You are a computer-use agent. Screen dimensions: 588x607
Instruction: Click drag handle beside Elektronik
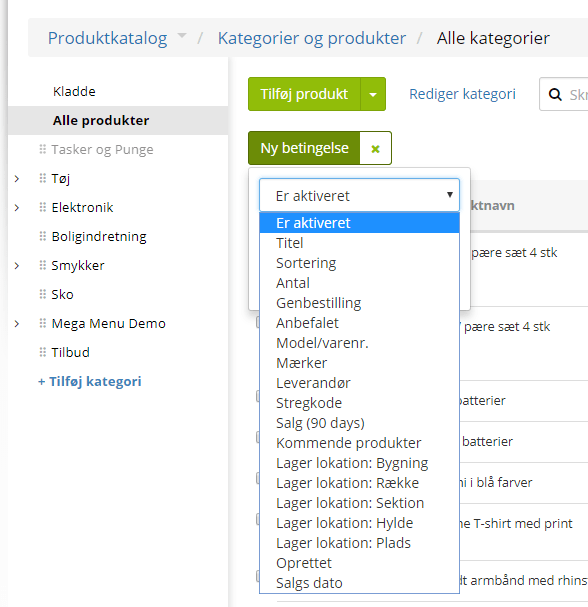click(x=43, y=207)
